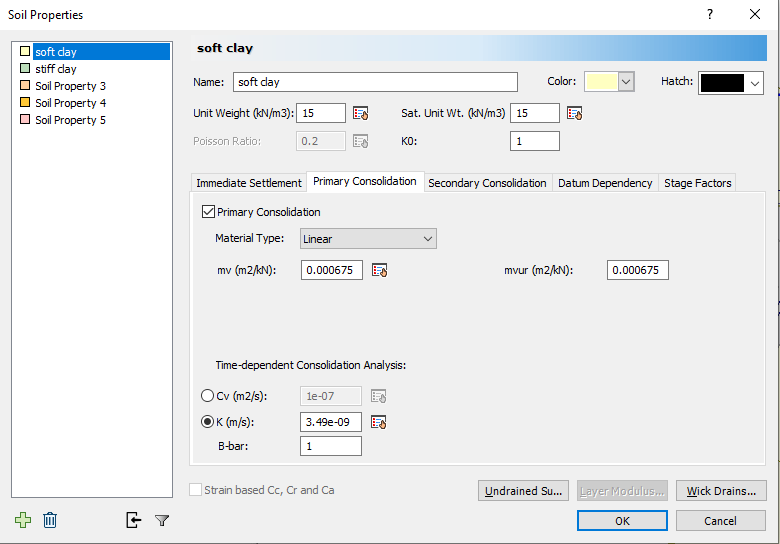Open the Material Type Linear dropdown
This screenshot has height=544, width=780.
tap(368, 239)
